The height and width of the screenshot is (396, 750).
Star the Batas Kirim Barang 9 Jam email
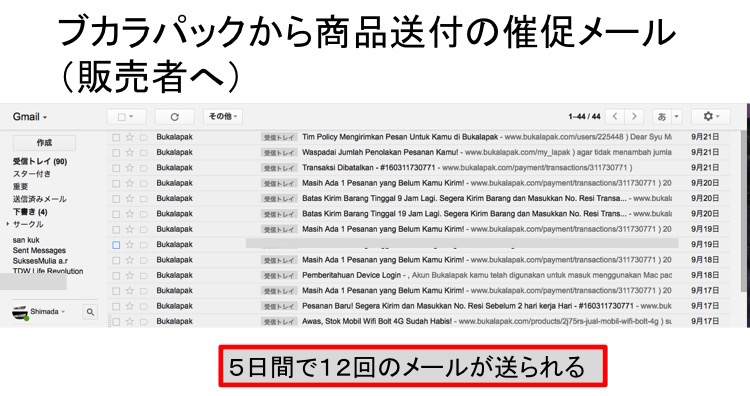130,198
